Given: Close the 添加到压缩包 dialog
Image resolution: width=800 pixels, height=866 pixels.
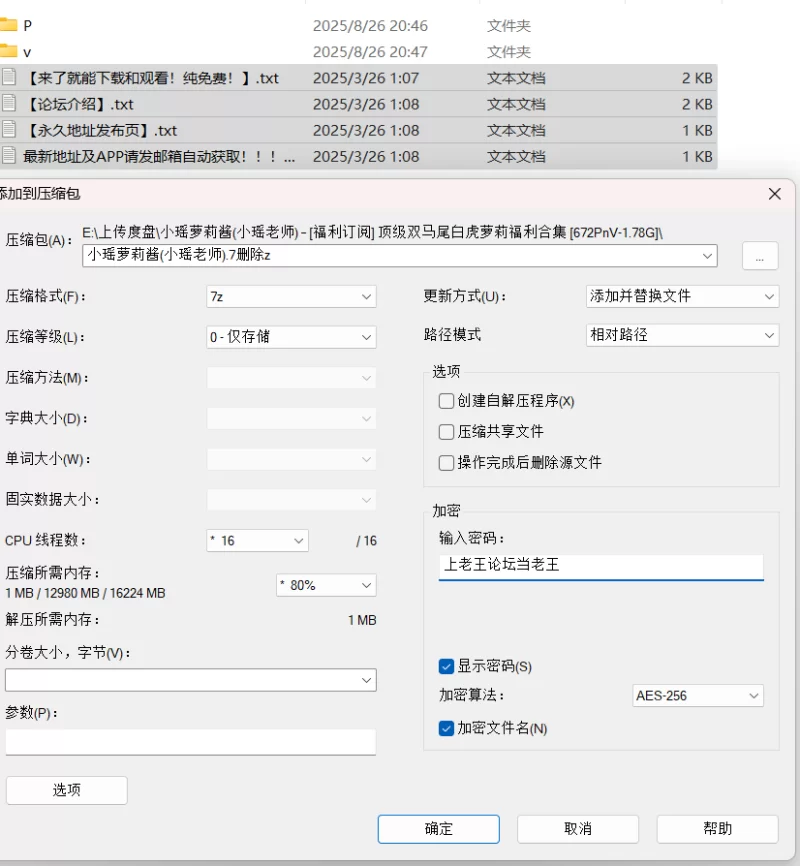Looking at the screenshot, I should pyautogui.click(x=775, y=194).
